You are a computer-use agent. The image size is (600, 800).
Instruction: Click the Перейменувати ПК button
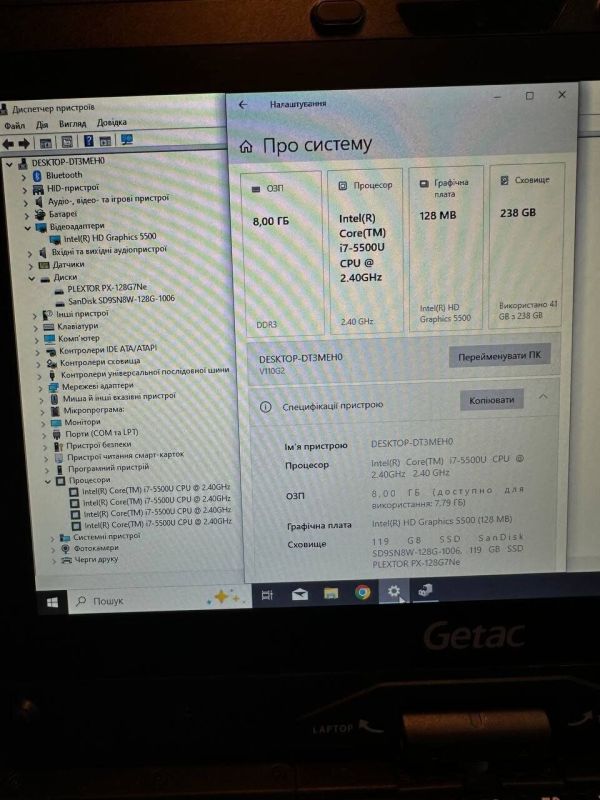[x=499, y=356]
